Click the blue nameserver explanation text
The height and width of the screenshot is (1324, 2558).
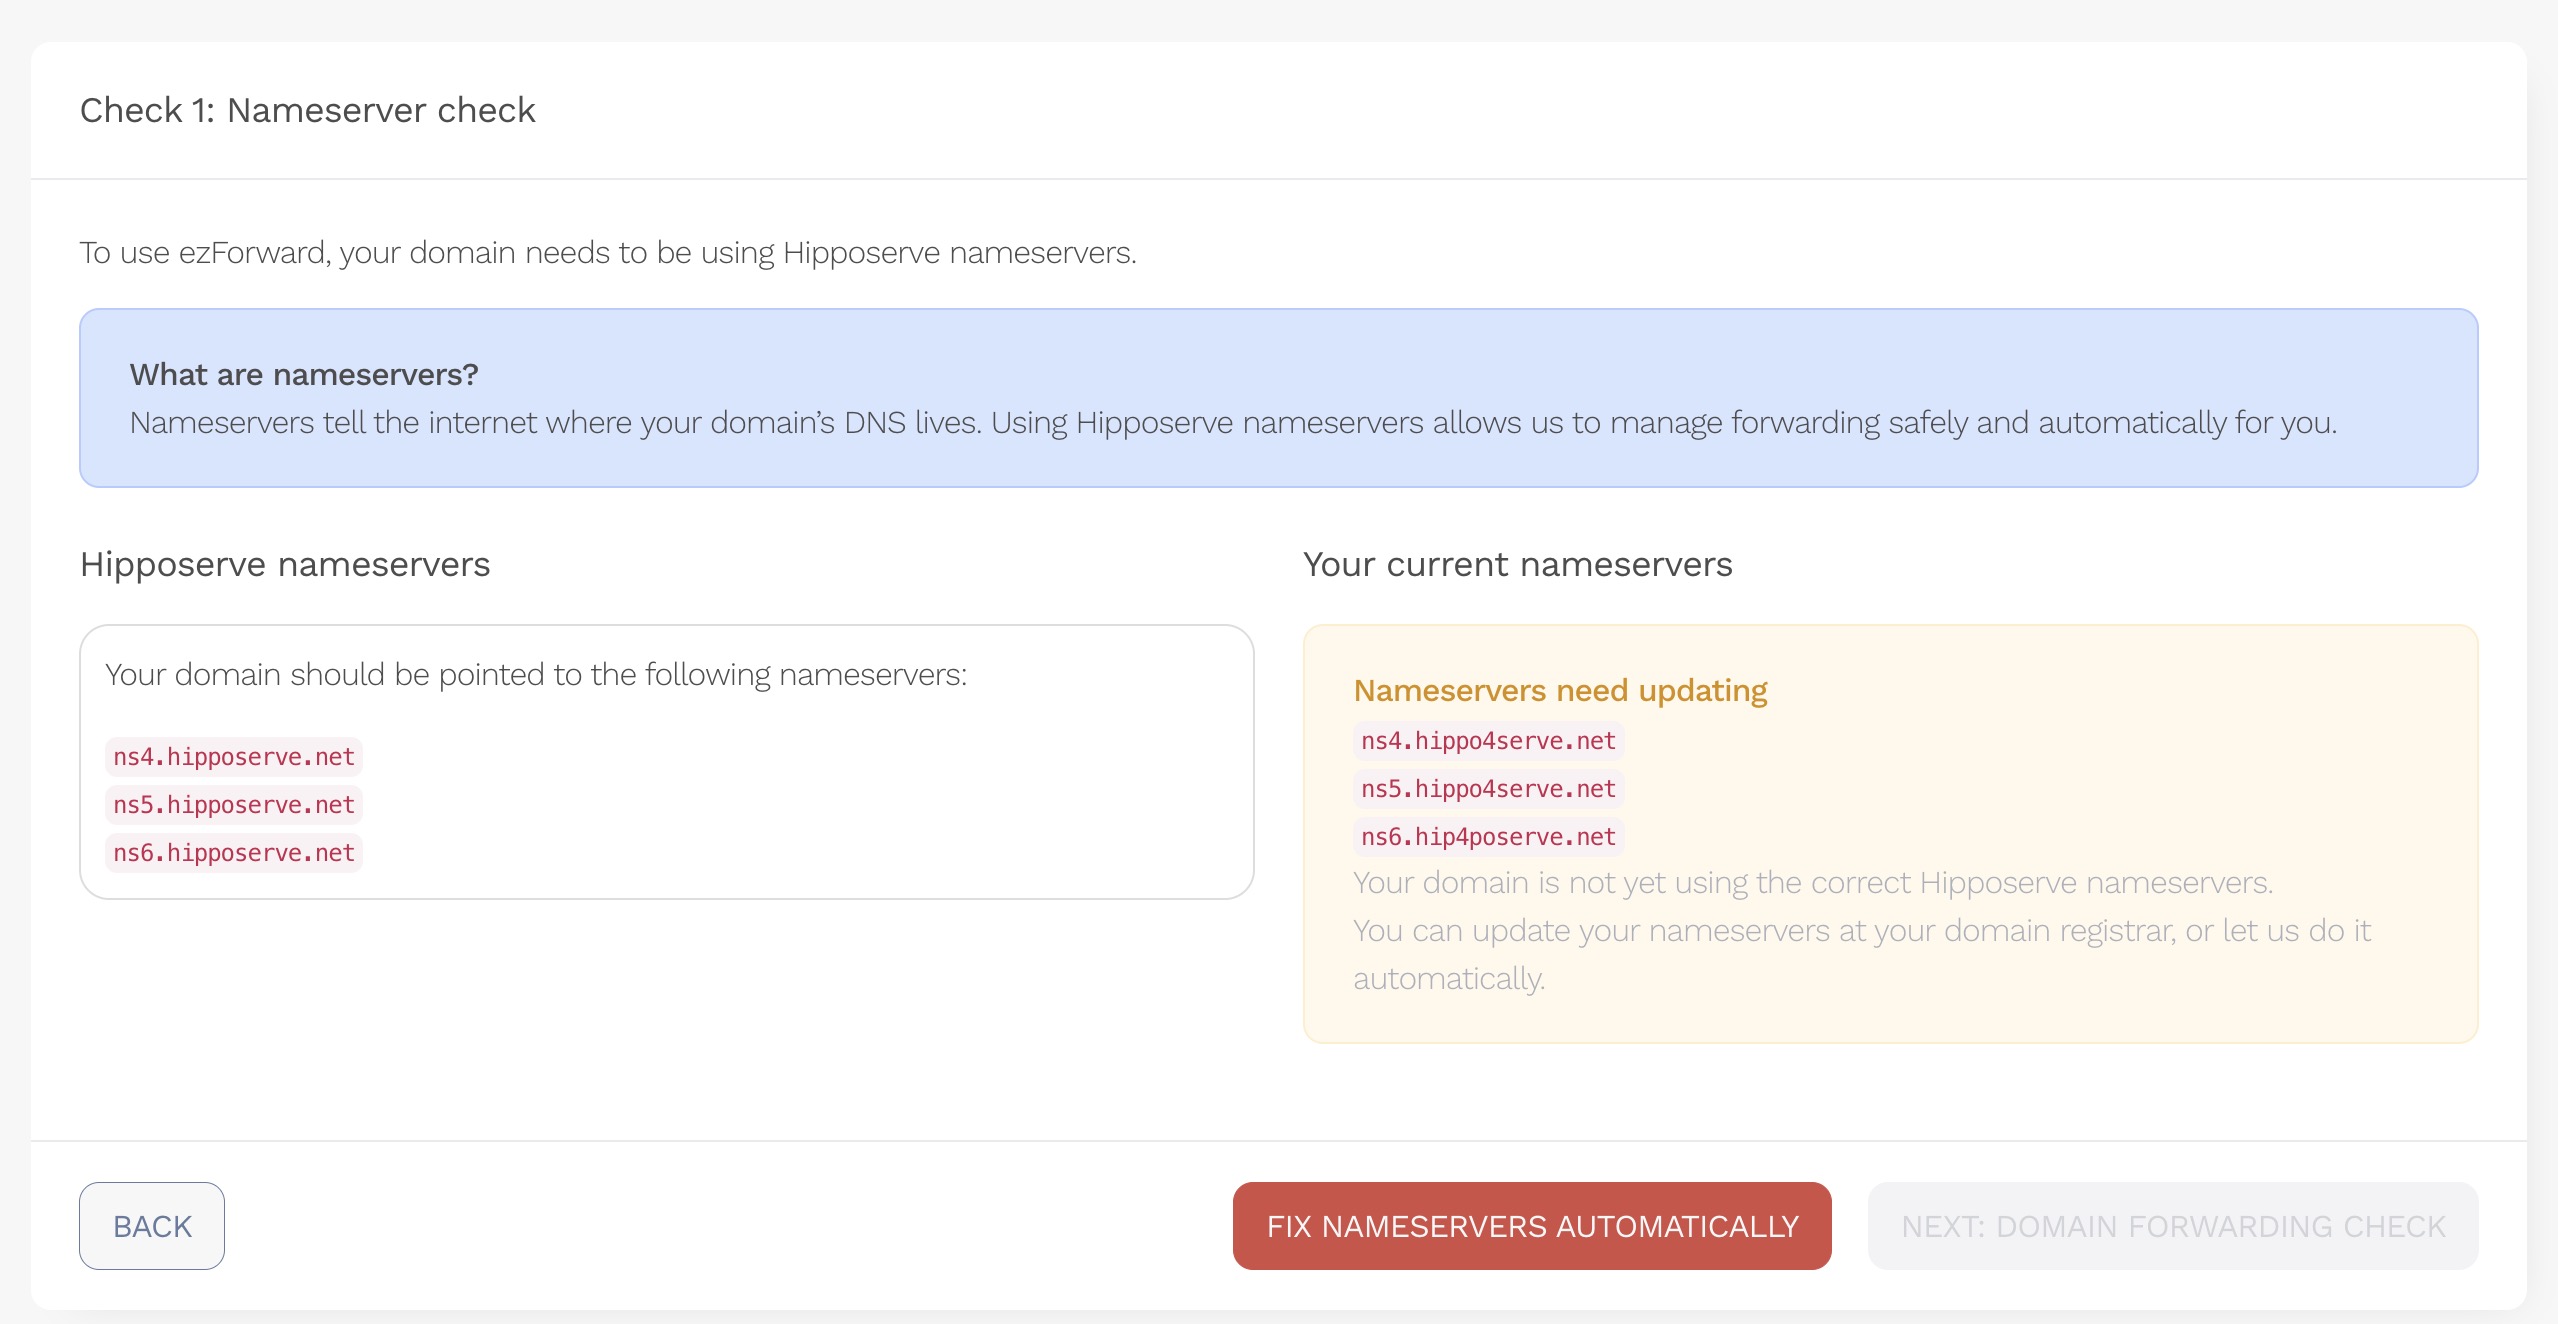(x=1232, y=423)
